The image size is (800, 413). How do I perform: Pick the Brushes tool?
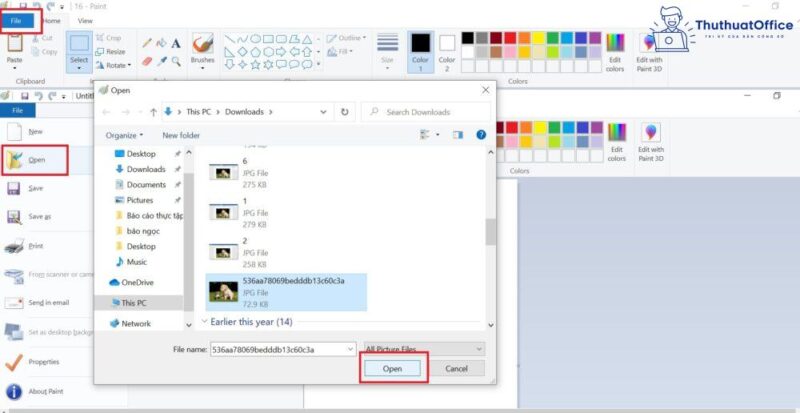click(203, 49)
